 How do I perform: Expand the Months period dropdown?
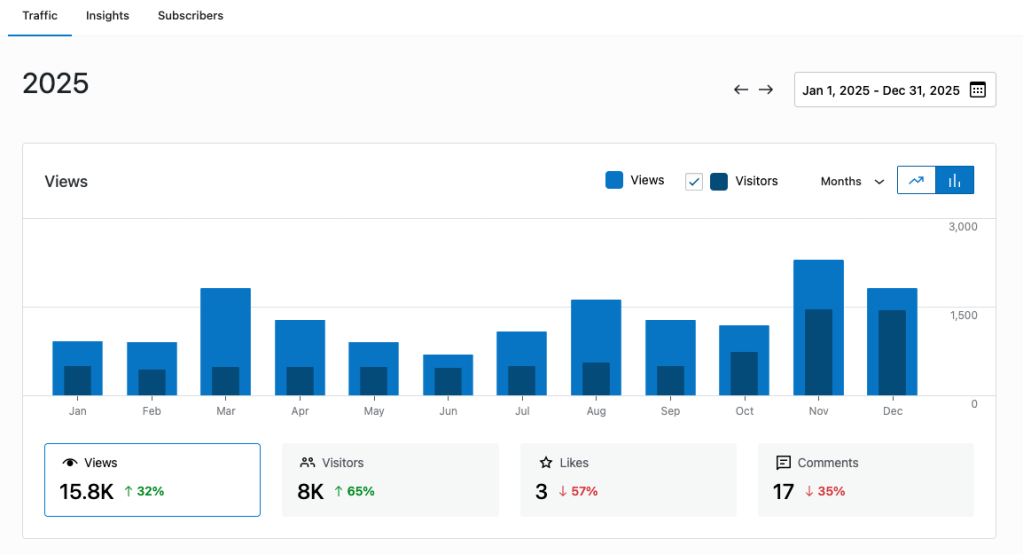[x=852, y=181]
